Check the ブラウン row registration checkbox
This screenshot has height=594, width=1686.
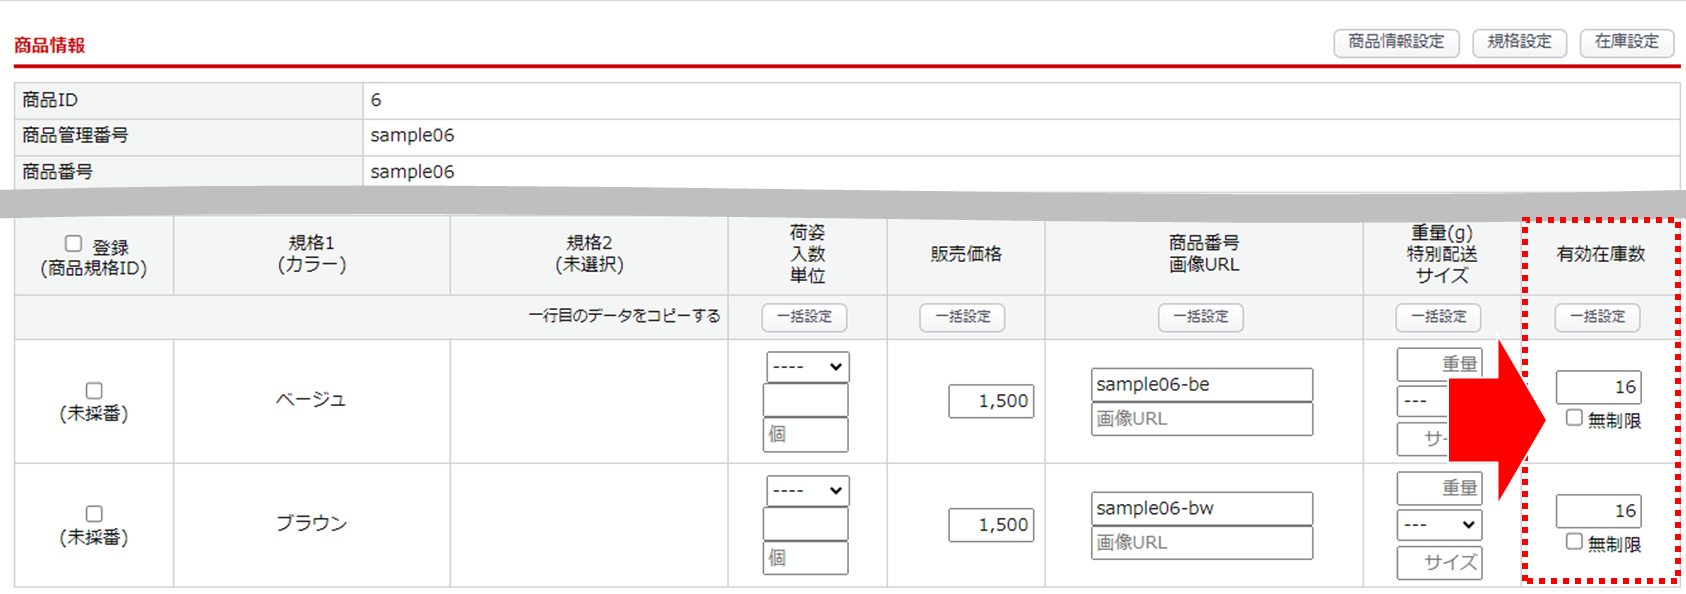pos(94,514)
